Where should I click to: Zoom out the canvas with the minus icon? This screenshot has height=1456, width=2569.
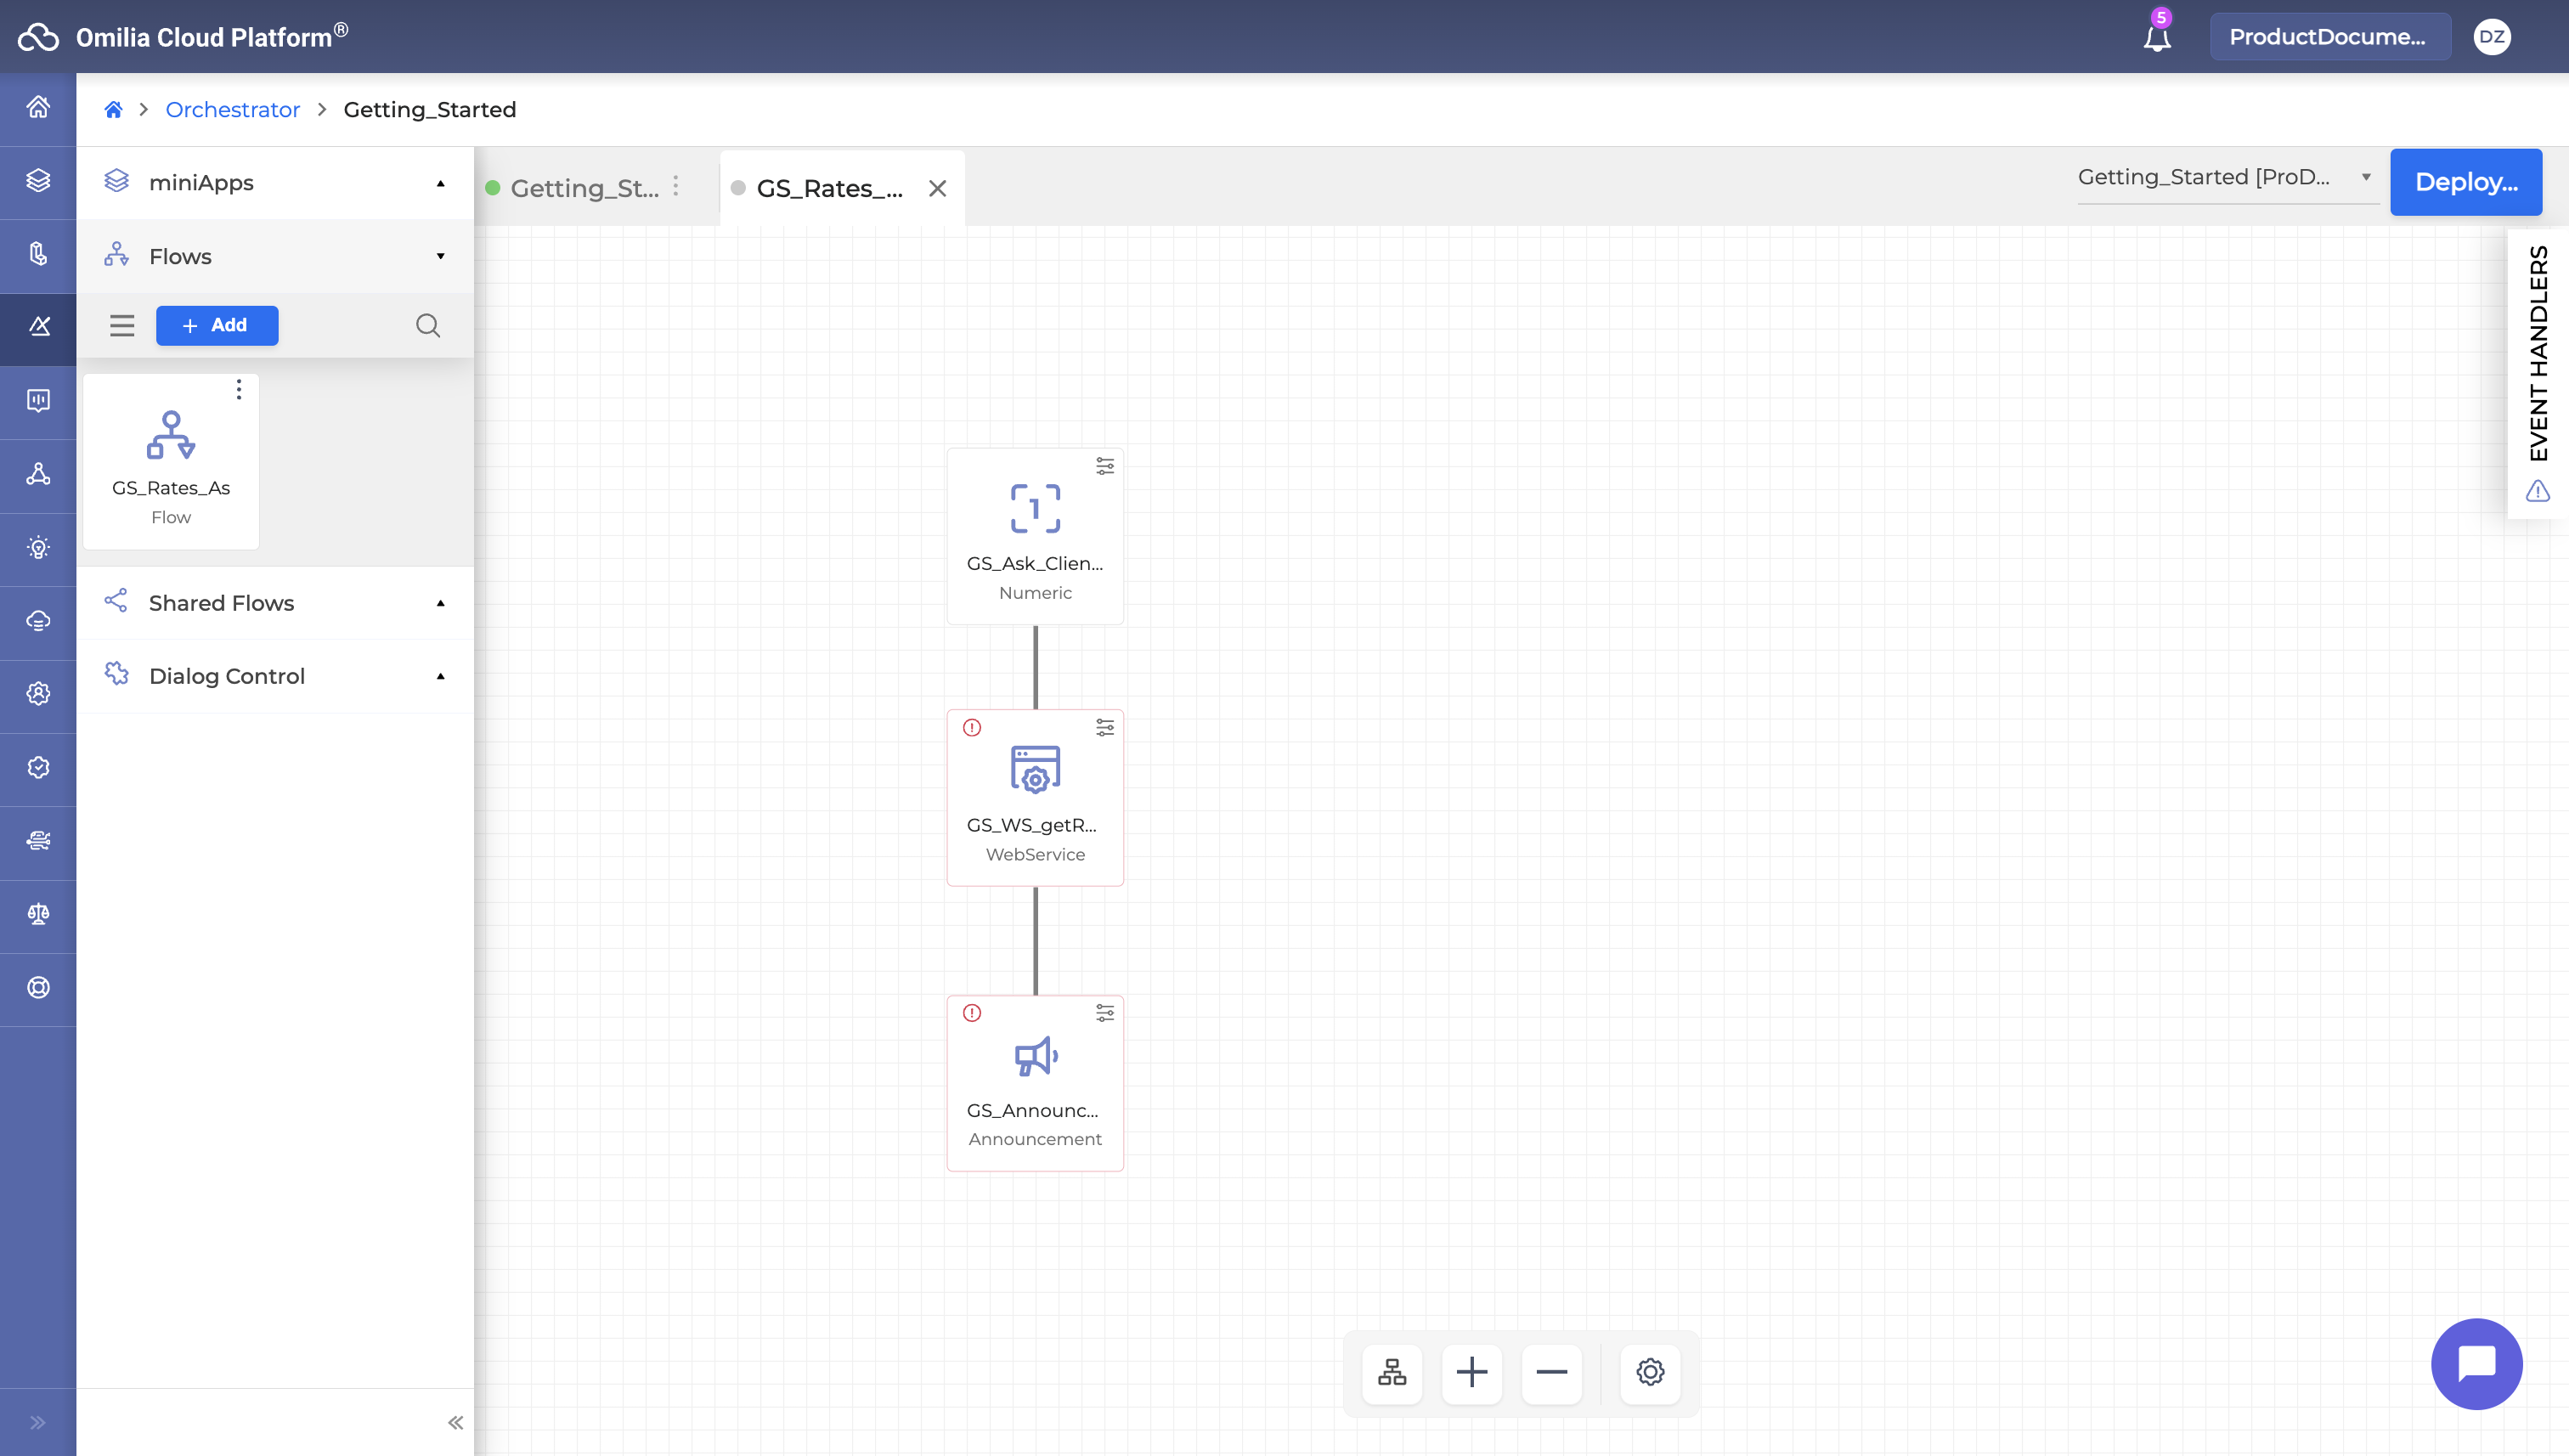[x=1551, y=1372]
